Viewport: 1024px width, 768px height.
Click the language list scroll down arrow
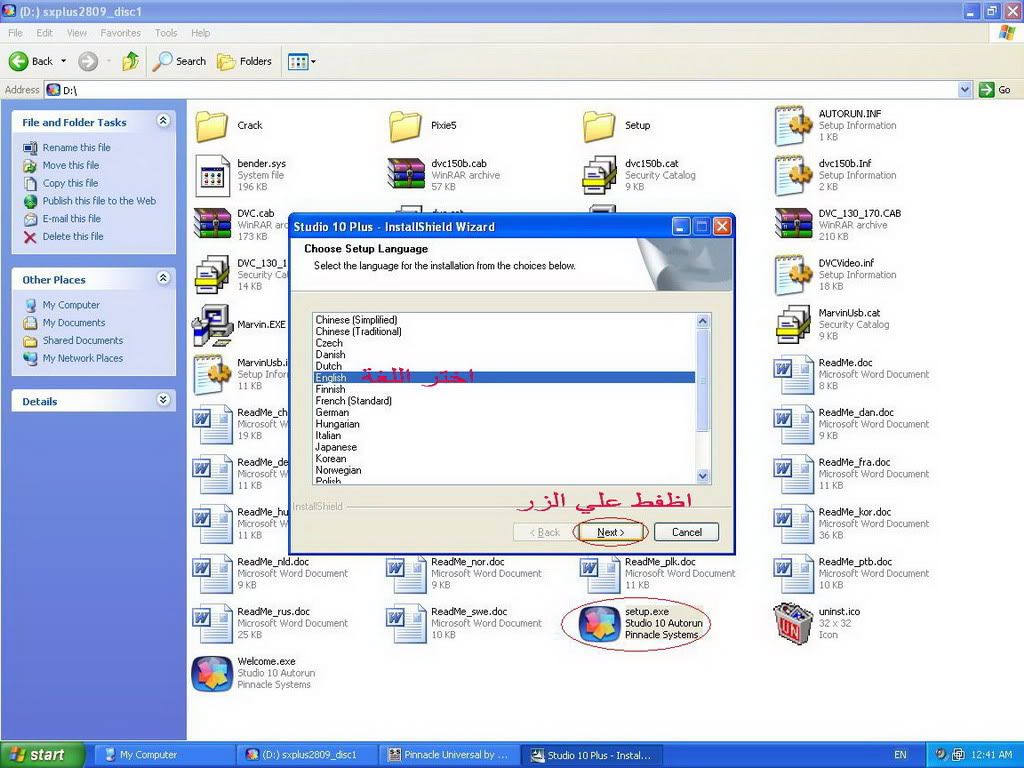click(x=703, y=476)
